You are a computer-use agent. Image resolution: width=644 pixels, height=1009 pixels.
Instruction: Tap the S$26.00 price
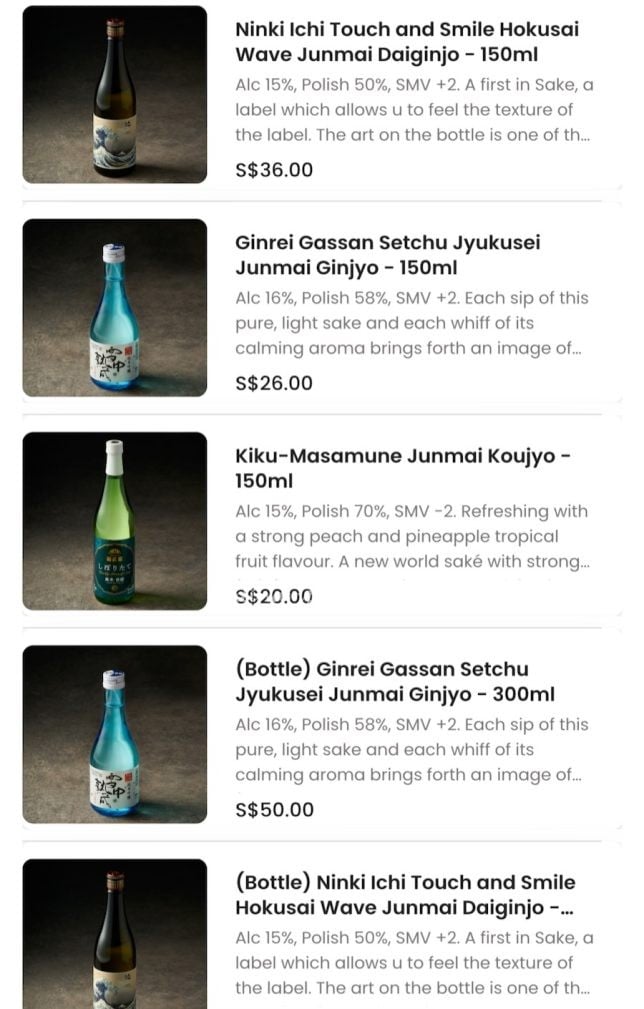(x=274, y=383)
